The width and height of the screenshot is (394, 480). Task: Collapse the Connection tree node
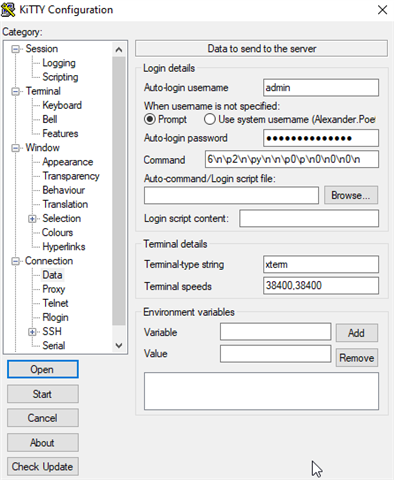[15, 261]
